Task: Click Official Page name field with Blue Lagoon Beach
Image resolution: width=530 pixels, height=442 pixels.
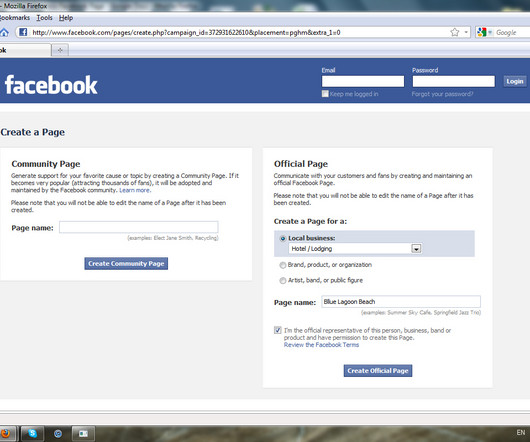Action: pyautogui.click(x=401, y=301)
